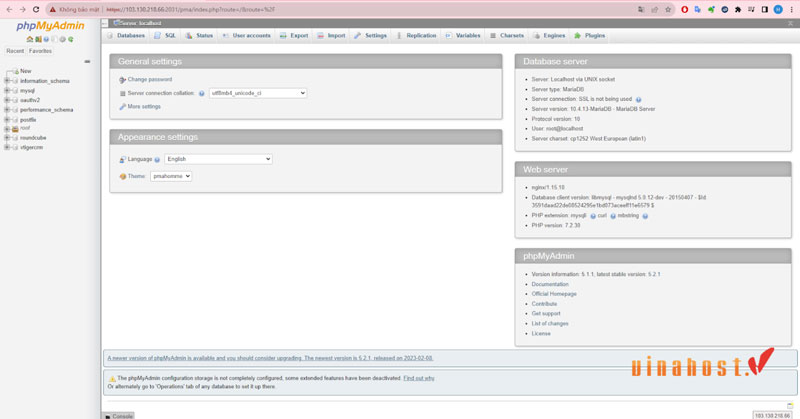Click help icon after curl extension
The image size is (800, 419).
613,216
